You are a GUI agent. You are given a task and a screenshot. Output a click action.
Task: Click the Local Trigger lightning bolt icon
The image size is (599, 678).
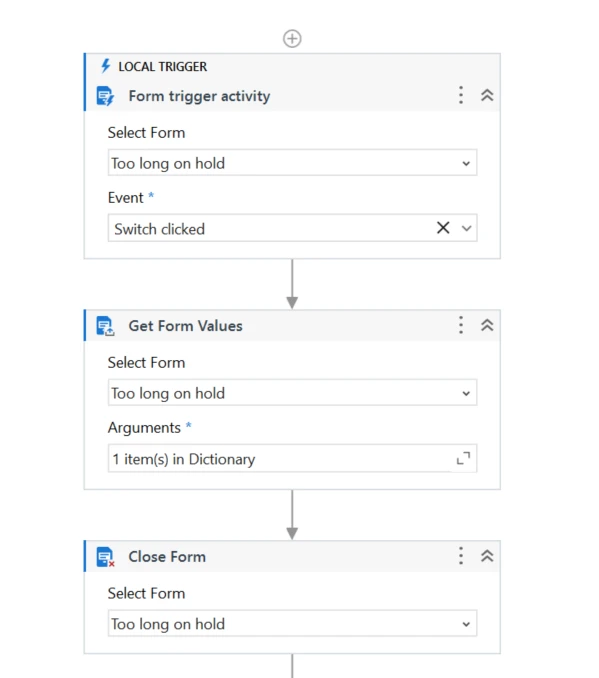(x=105, y=66)
